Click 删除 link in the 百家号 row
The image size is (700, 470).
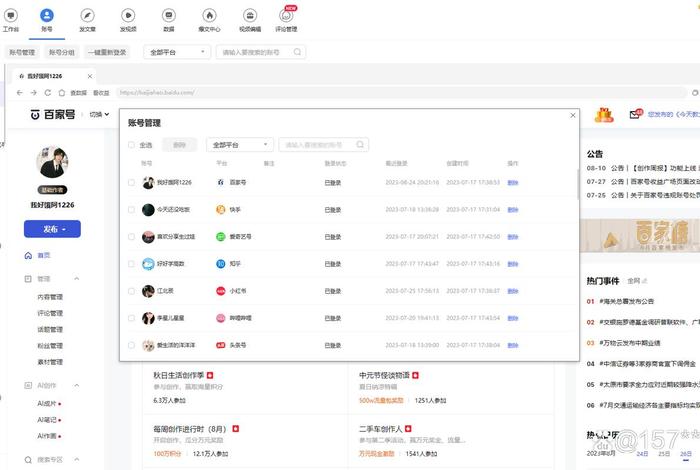point(512,182)
